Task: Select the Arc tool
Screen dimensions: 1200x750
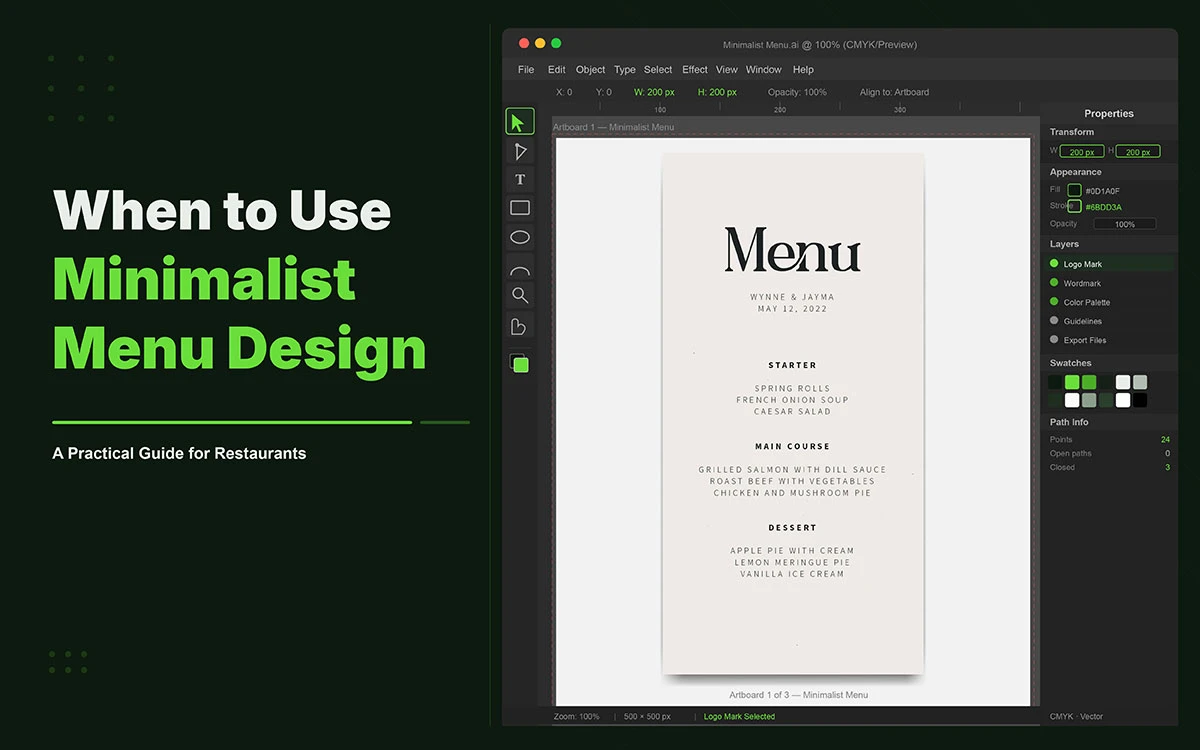Action: tap(519, 269)
